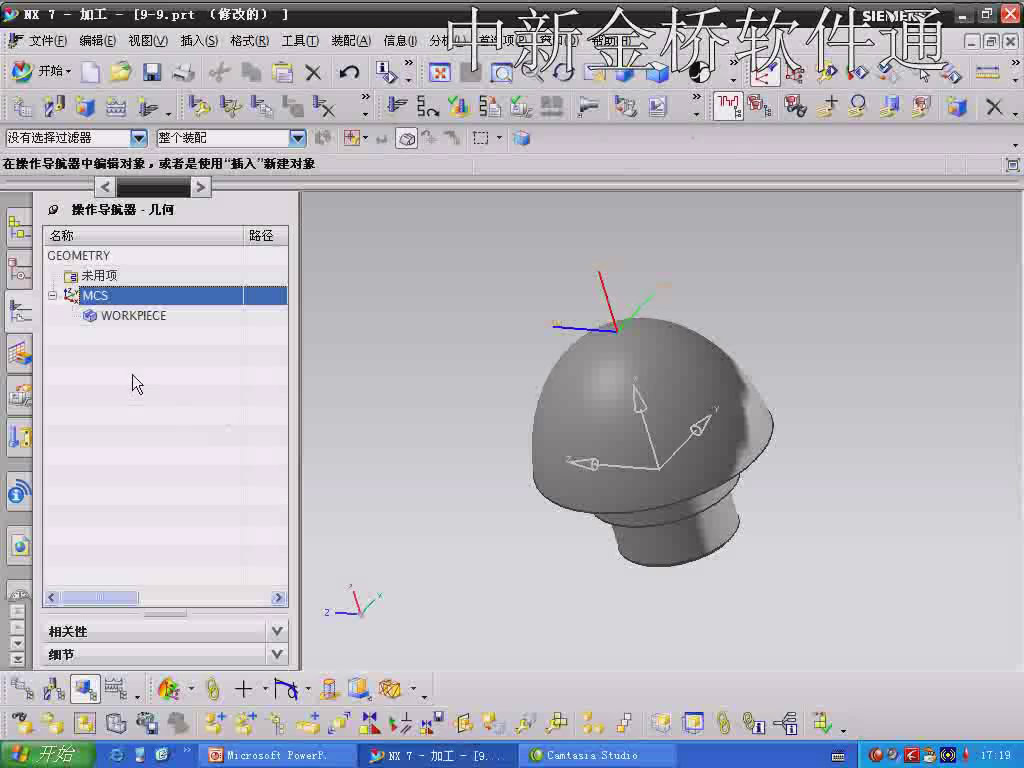Switch to Program Order View
Viewport: 1024px width, 768px height.
click(x=22, y=689)
